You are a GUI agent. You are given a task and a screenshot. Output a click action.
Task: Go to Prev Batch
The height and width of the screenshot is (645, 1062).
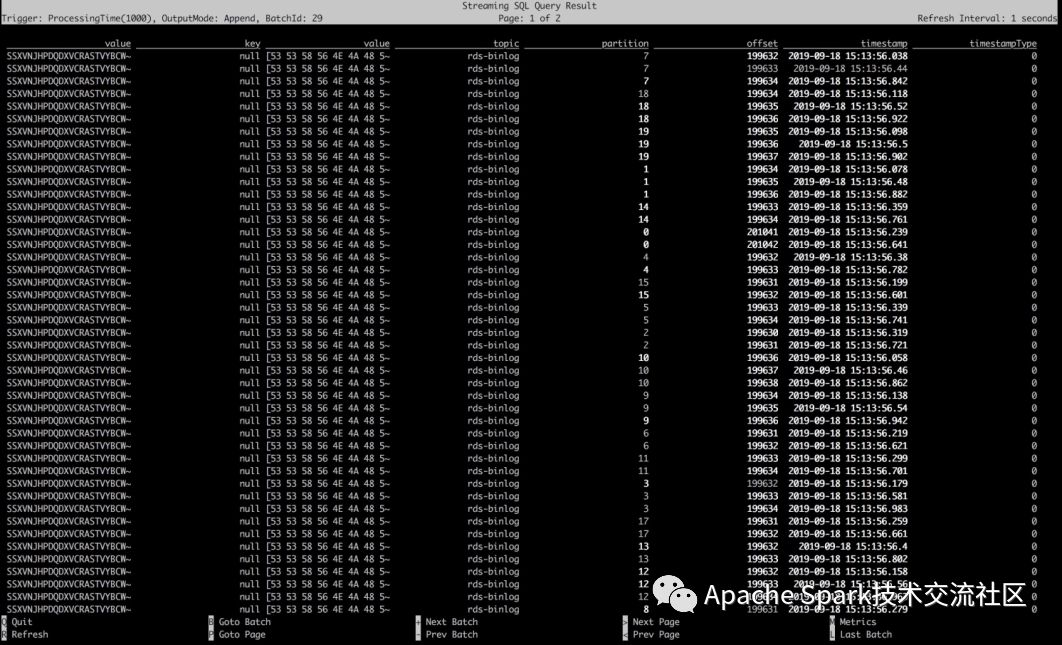(452, 634)
